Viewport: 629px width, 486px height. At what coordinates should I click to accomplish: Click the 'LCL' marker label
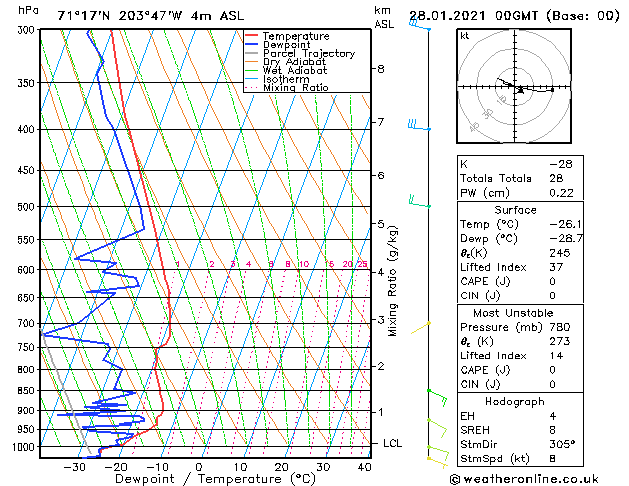[392, 443]
